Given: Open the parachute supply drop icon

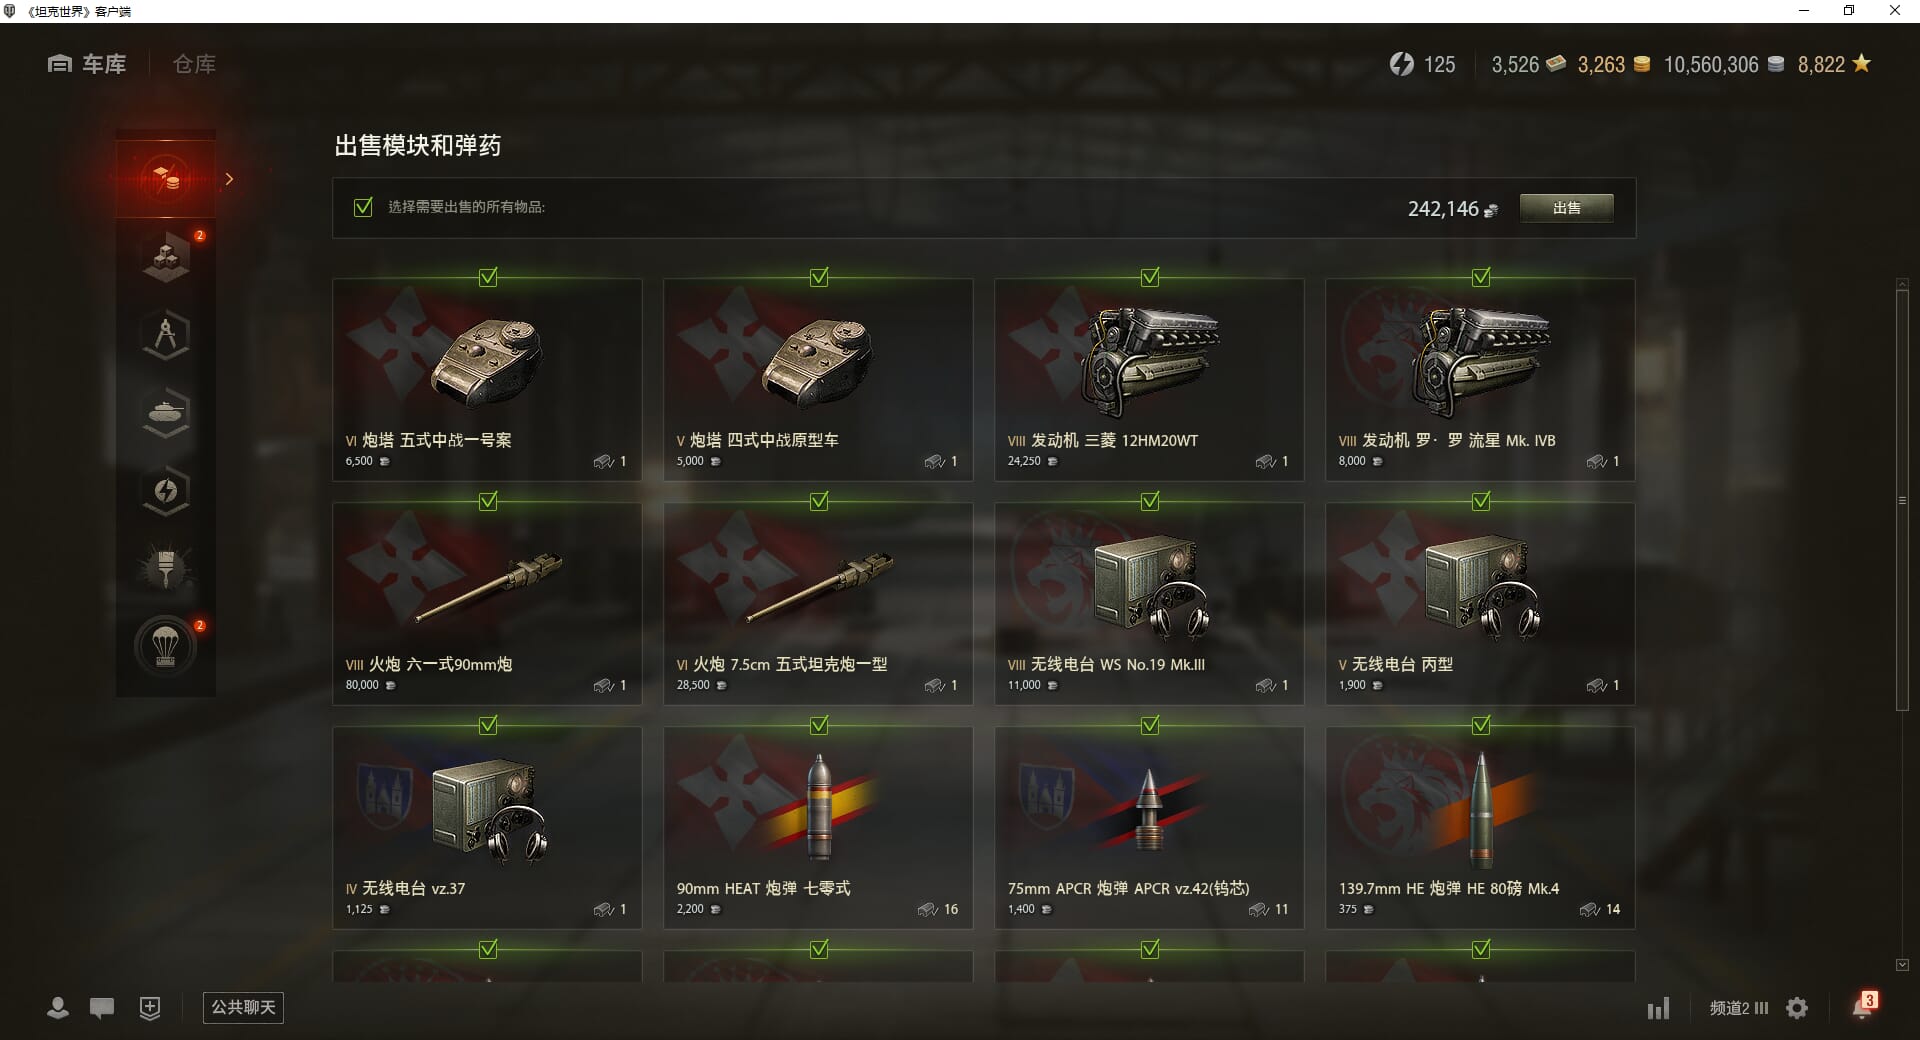Looking at the screenshot, I should [166, 647].
